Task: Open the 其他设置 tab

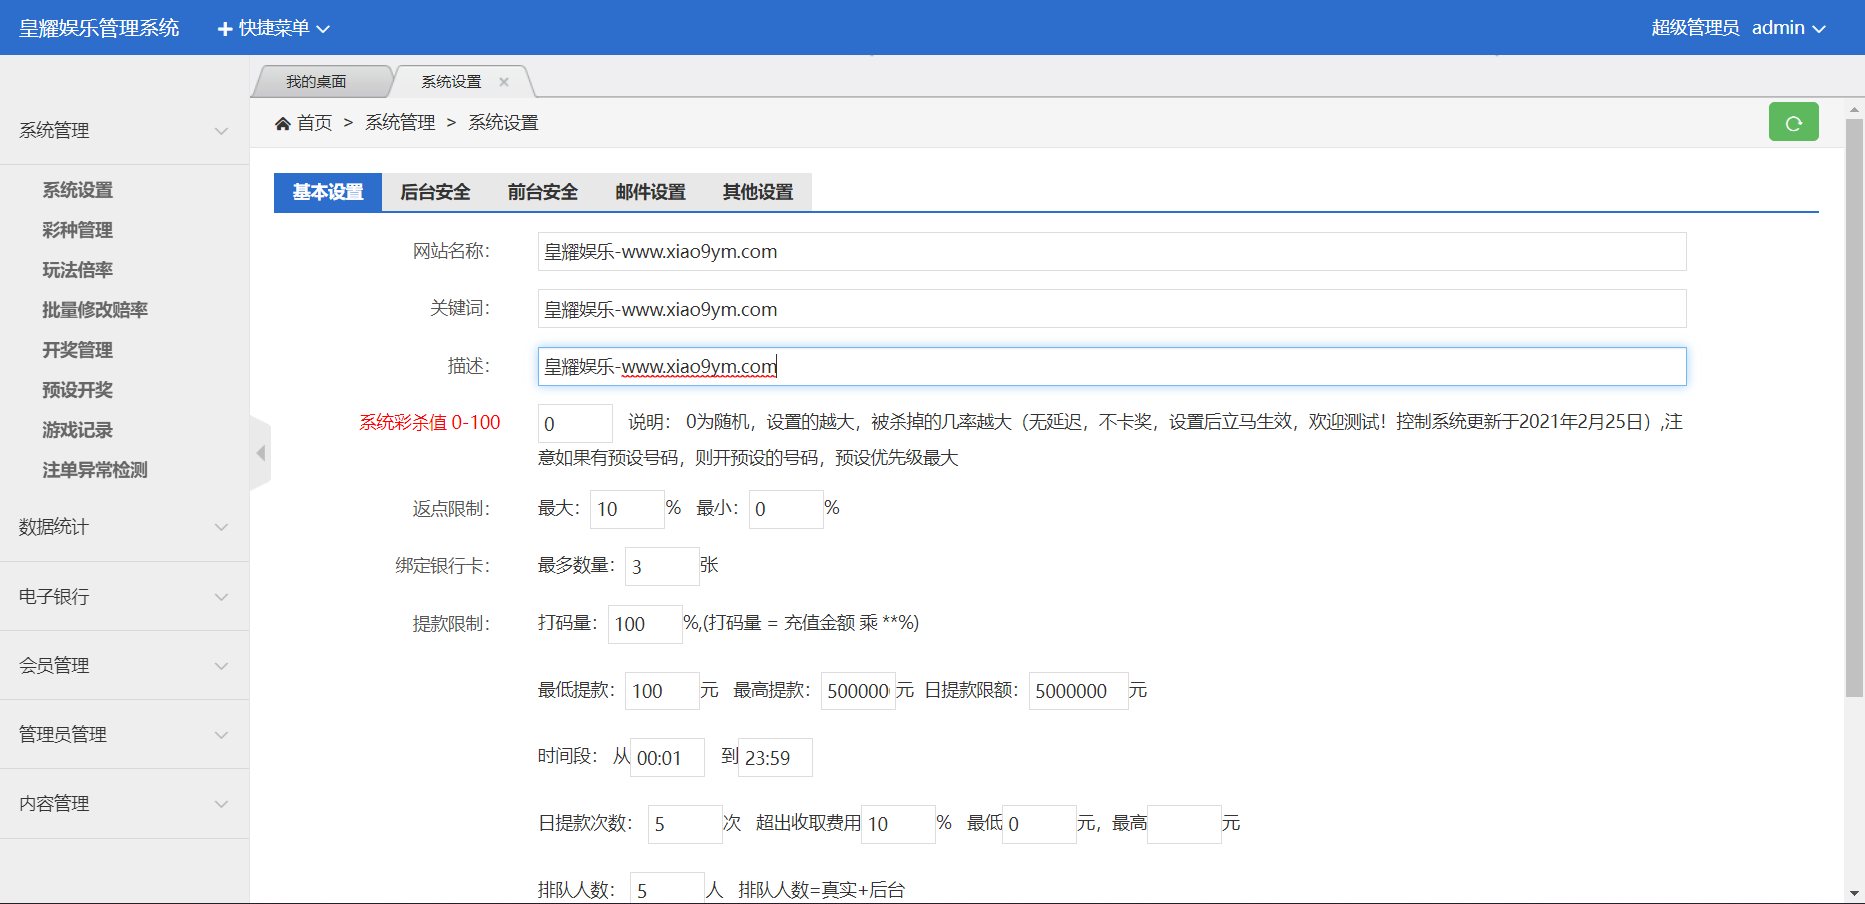Action: coord(758,192)
